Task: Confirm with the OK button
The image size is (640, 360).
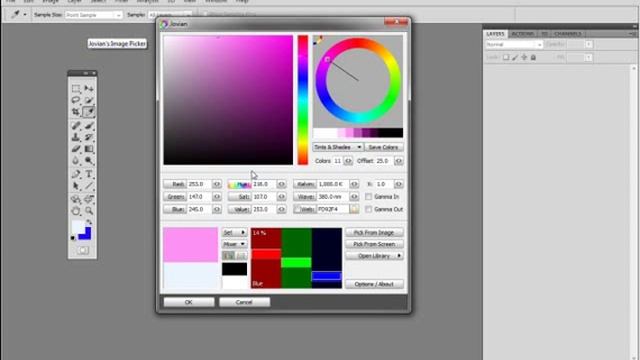Action: (x=189, y=302)
